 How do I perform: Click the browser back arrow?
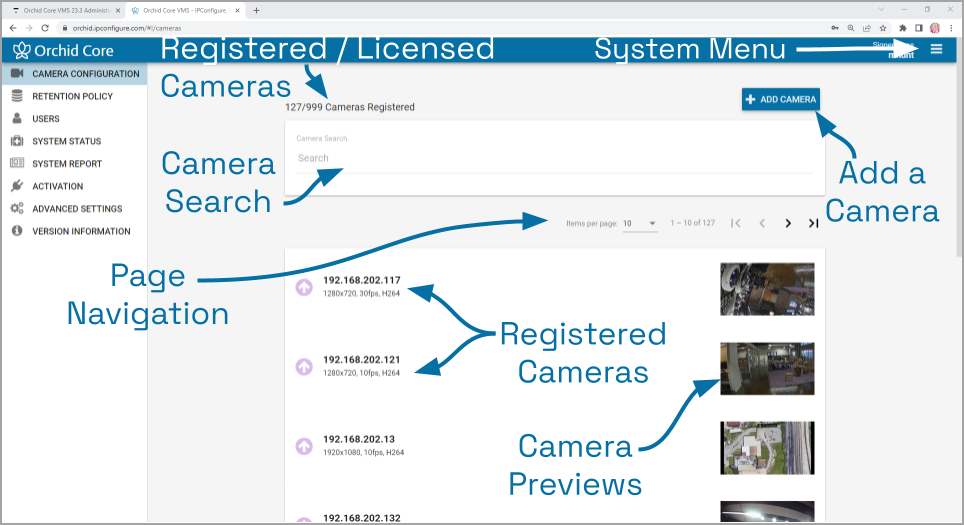click(x=13, y=28)
